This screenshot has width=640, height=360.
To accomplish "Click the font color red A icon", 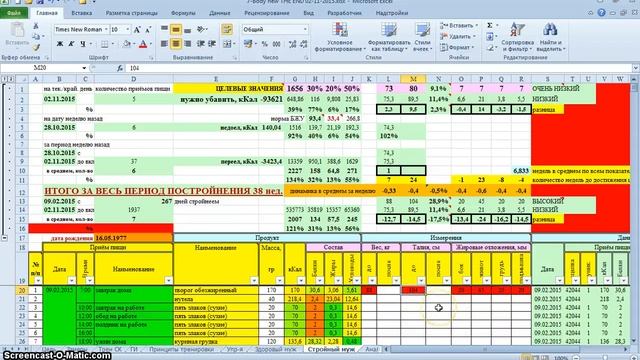I will coord(143,44).
